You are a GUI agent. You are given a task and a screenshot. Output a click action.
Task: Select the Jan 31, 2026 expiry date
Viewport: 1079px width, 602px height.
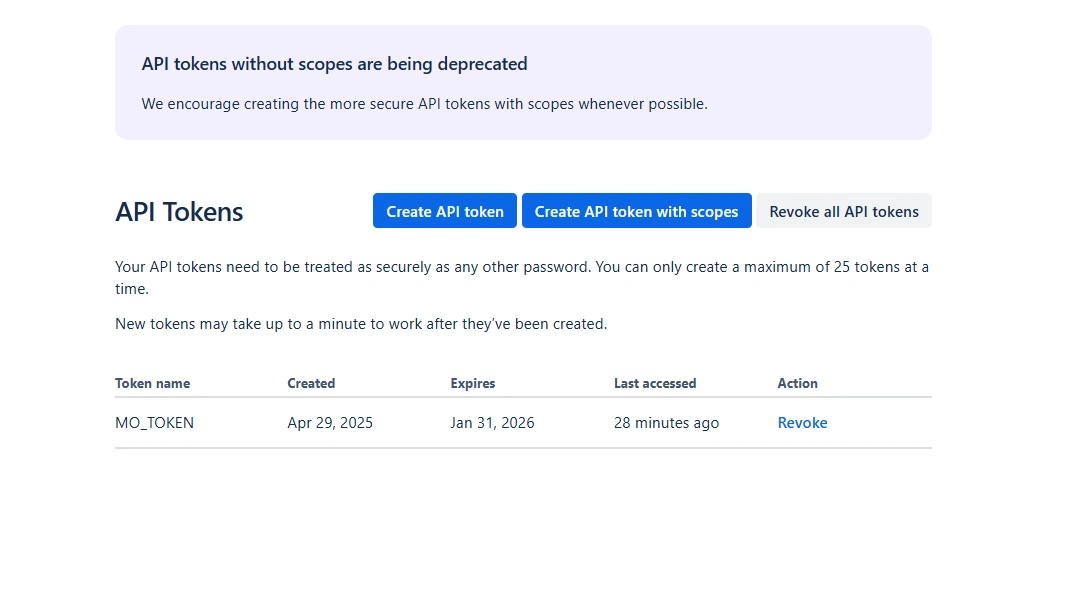492,422
